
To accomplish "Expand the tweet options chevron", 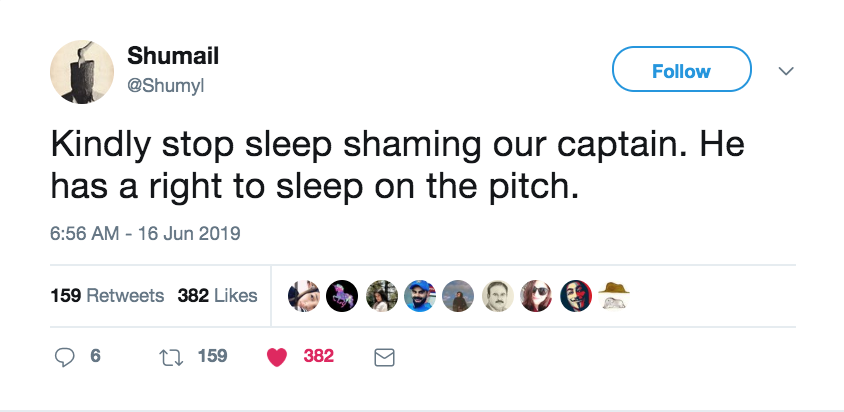I will [x=786, y=72].
